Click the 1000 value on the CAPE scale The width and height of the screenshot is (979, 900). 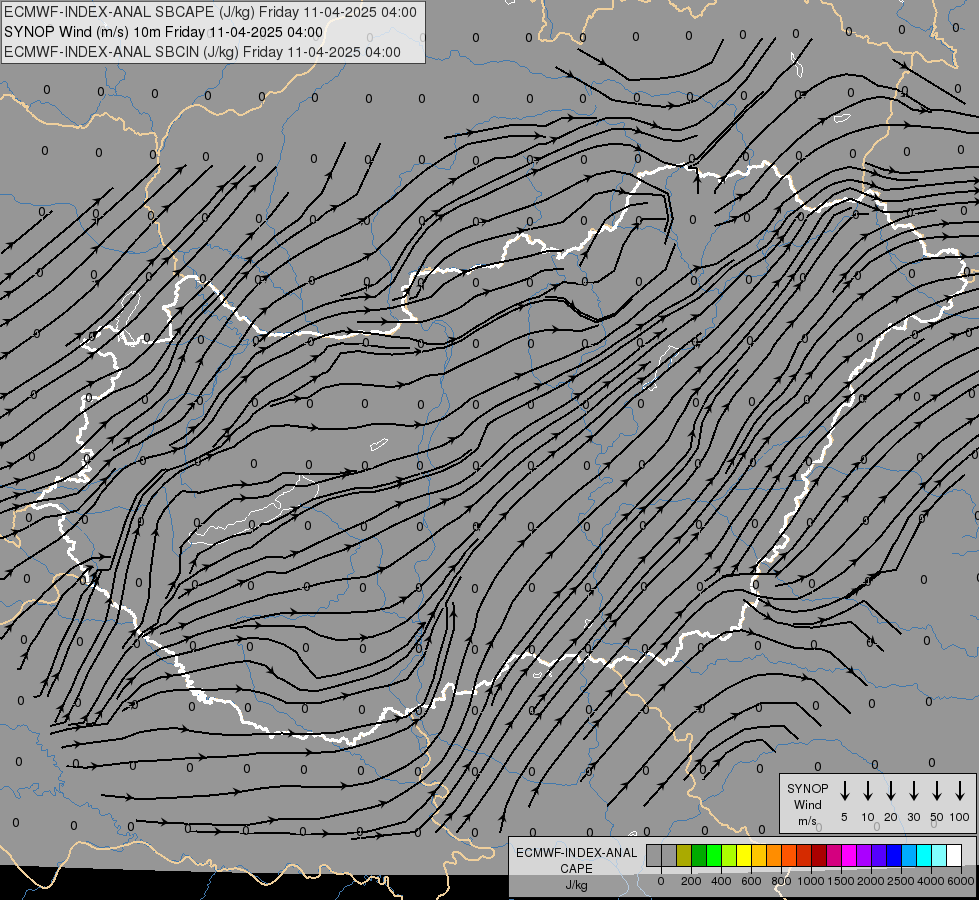click(811, 881)
